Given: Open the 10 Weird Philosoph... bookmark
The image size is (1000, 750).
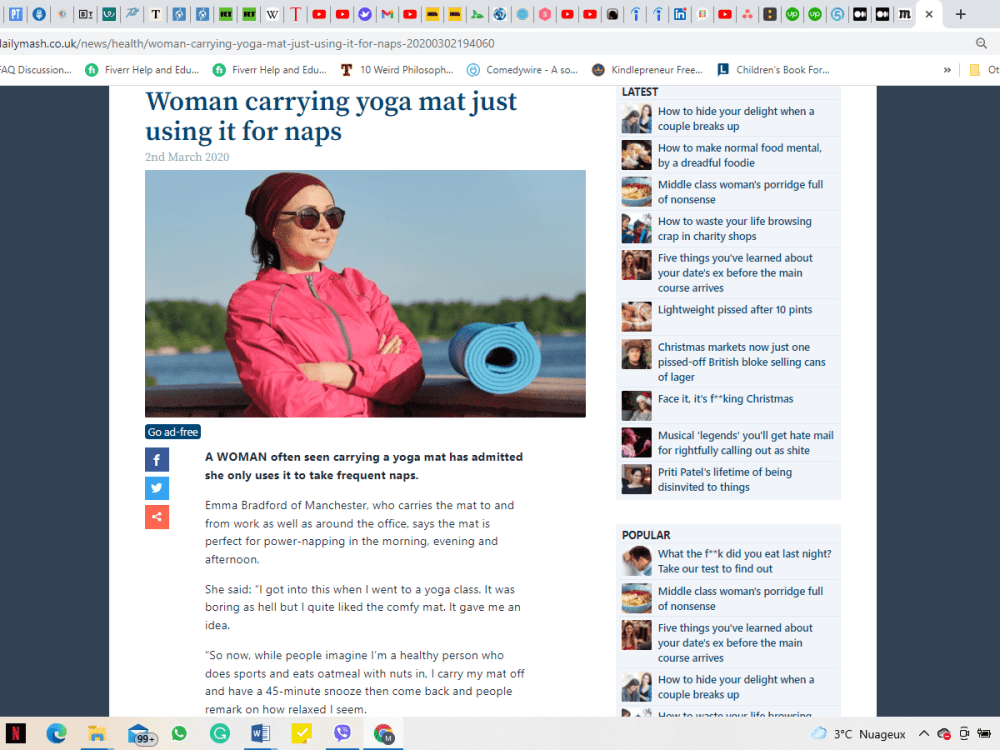Looking at the screenshot, I should click(397, 70).
